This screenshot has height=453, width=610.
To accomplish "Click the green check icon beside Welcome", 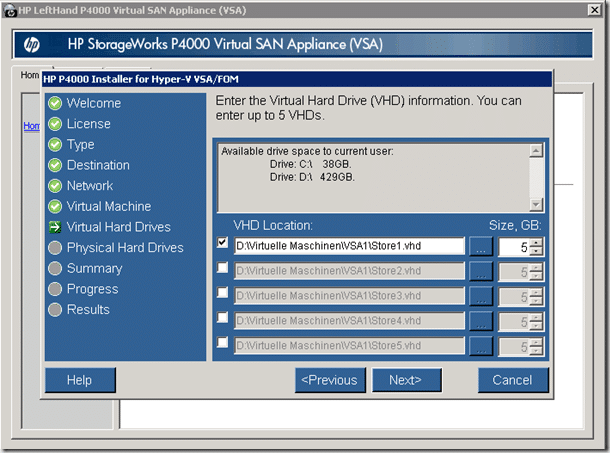I will click(x=55, y=103).
